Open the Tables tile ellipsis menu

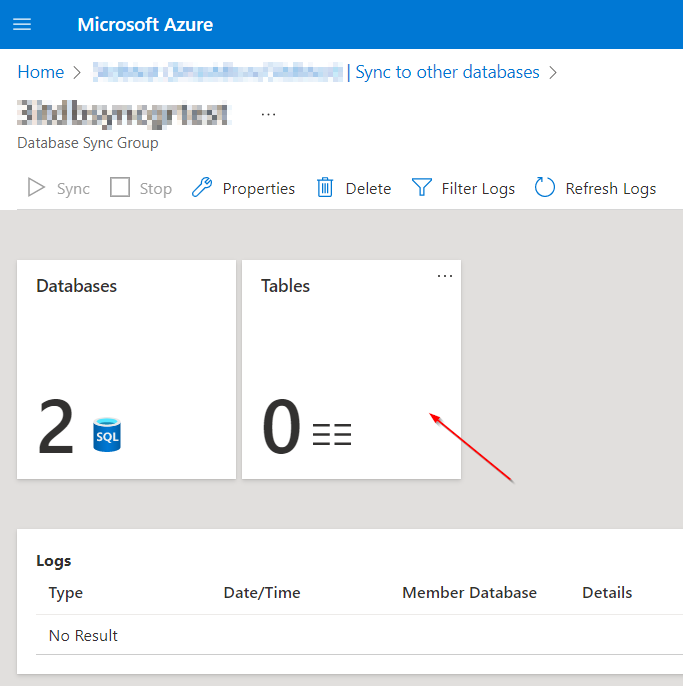[445, 276]
